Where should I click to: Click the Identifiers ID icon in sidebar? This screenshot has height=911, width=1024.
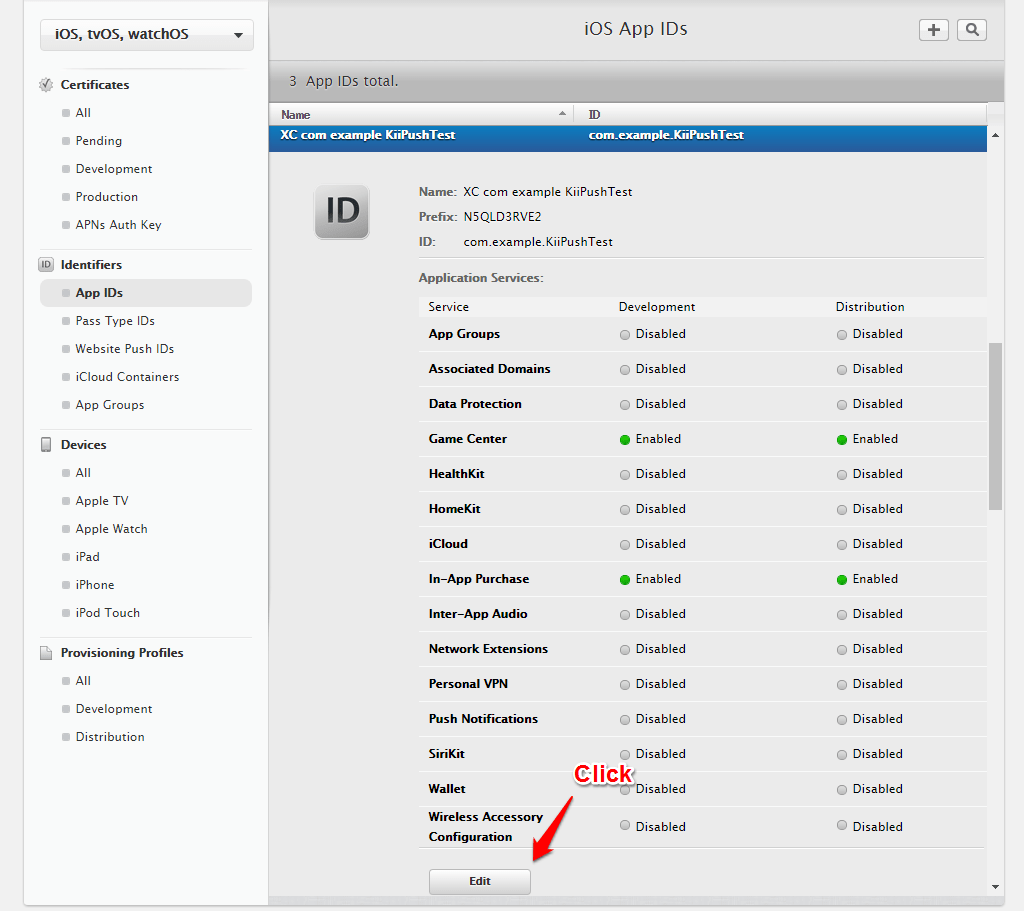[x=46, y=264]
